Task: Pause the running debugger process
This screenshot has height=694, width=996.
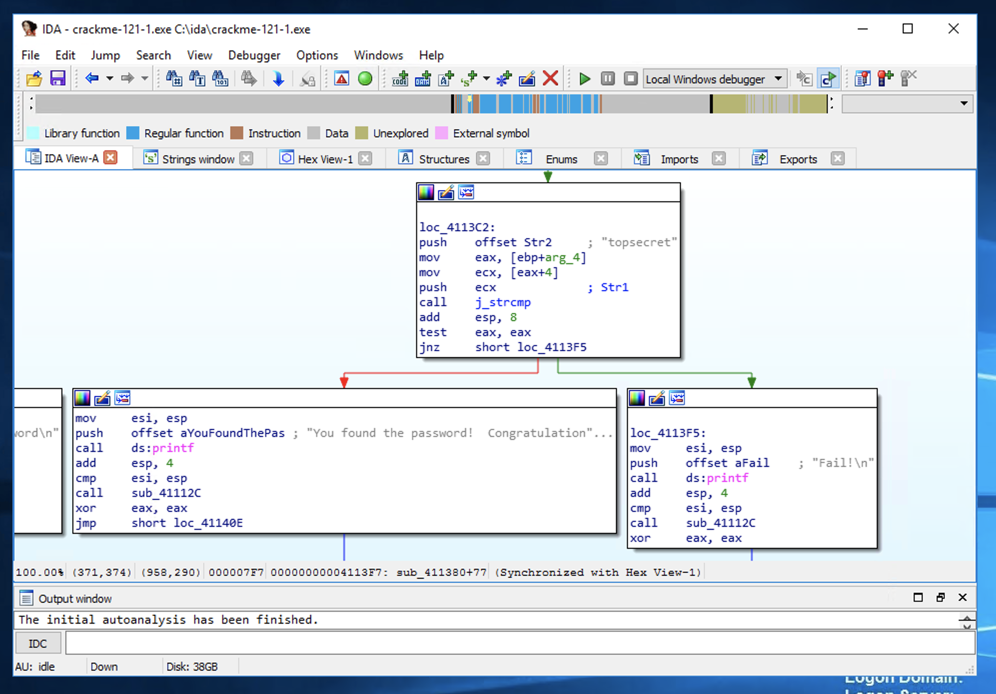Action: 608,79
